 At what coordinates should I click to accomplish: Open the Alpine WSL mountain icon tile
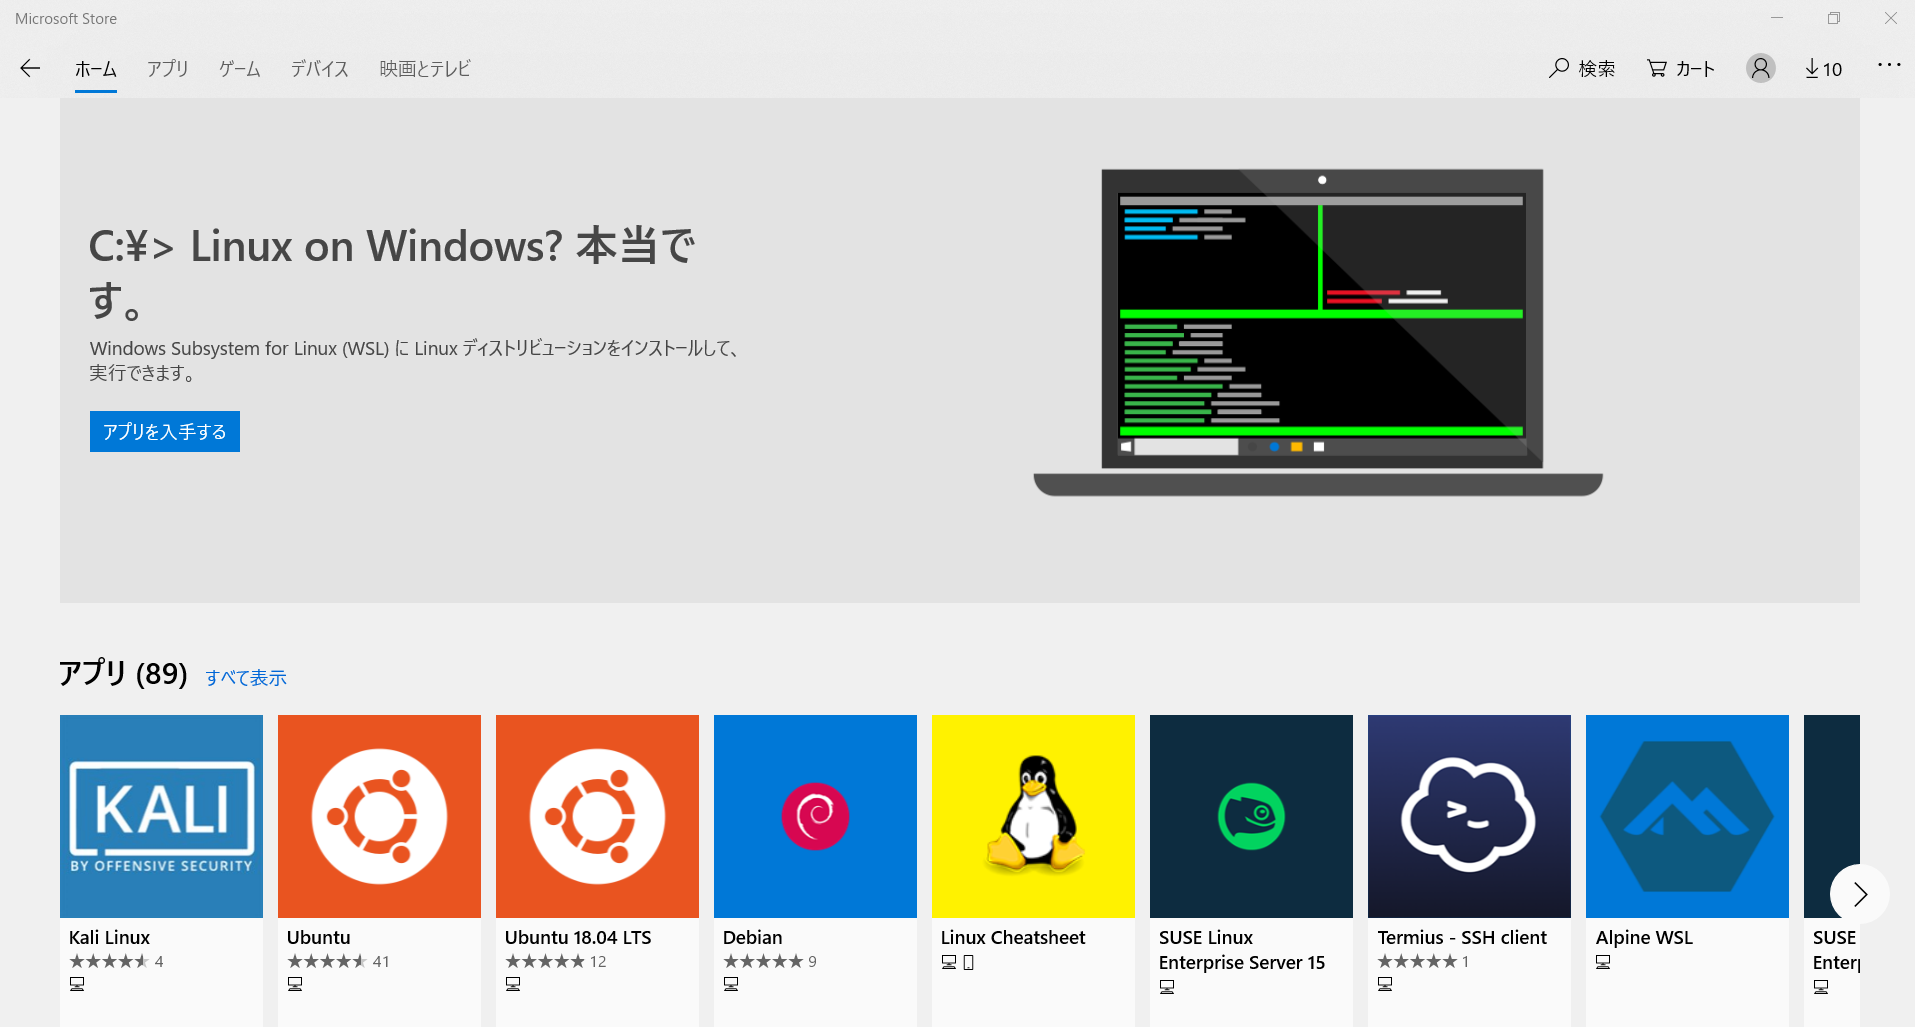point(1687,816)
